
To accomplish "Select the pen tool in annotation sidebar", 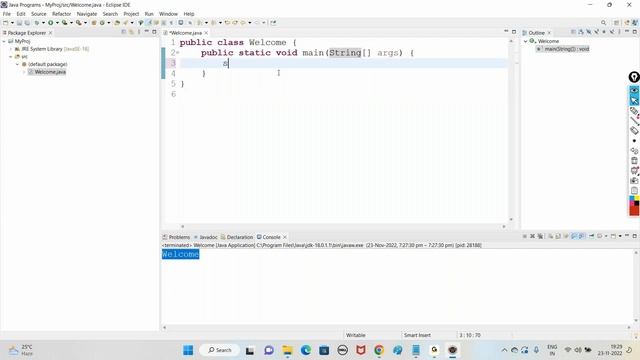I will click(x=634, y=111).
